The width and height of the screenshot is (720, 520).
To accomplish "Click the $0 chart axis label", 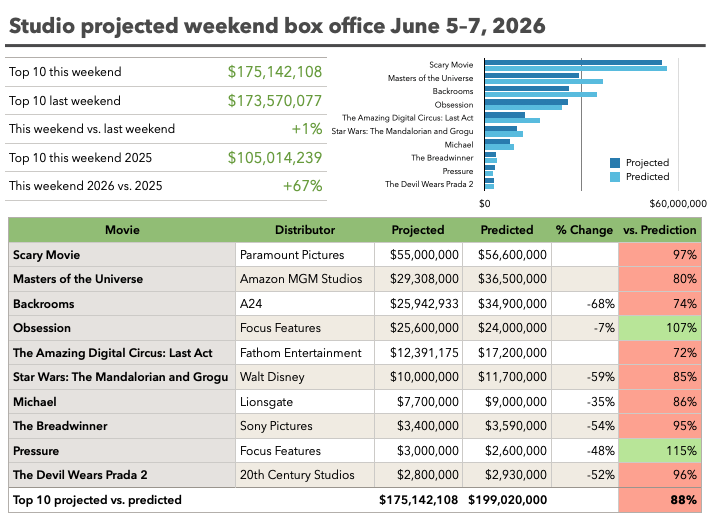I will tap(484, 203).
